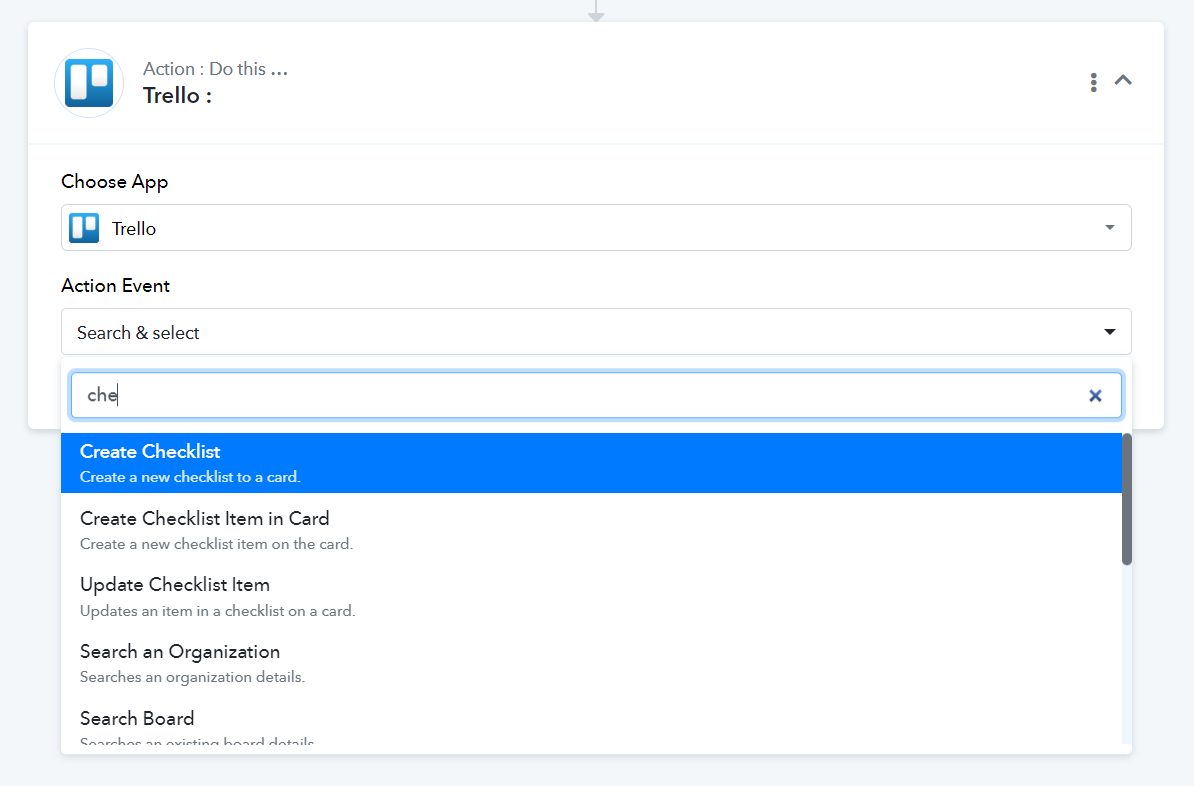
Task: Click 'Create a new checklist to a card.' description
Action: 190,478
